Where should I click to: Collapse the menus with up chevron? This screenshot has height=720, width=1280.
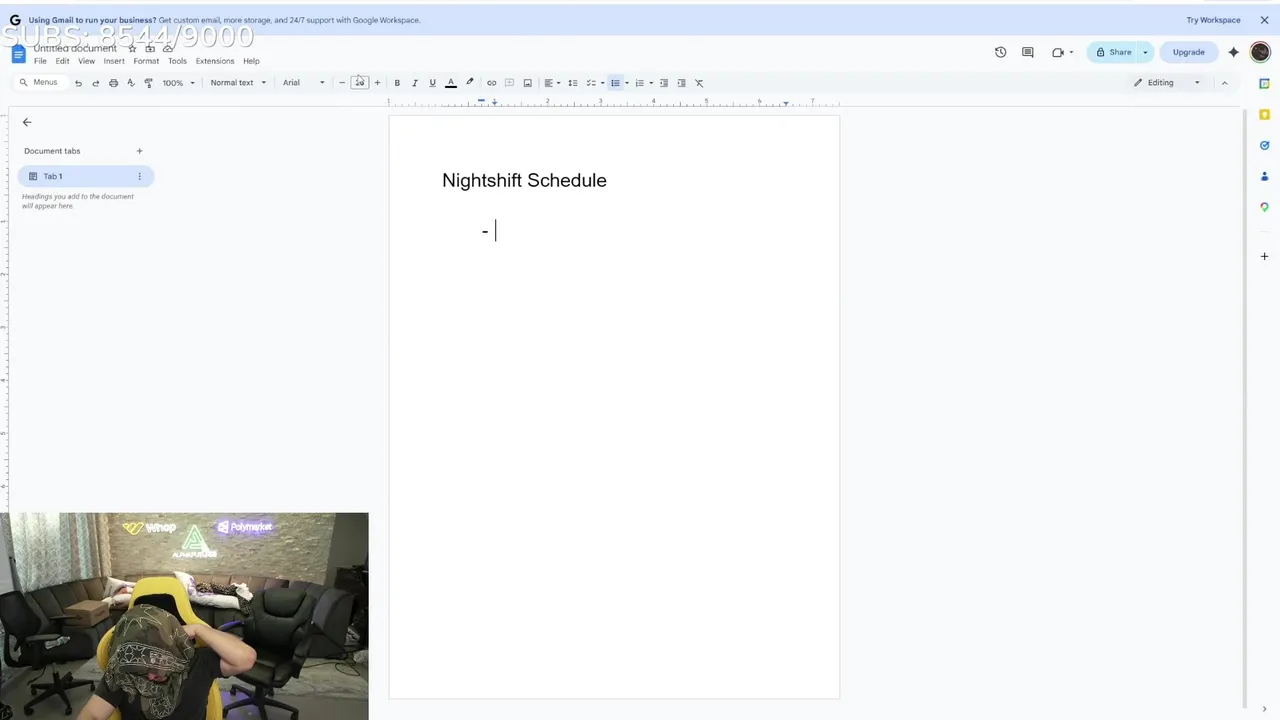(1224, 83)
